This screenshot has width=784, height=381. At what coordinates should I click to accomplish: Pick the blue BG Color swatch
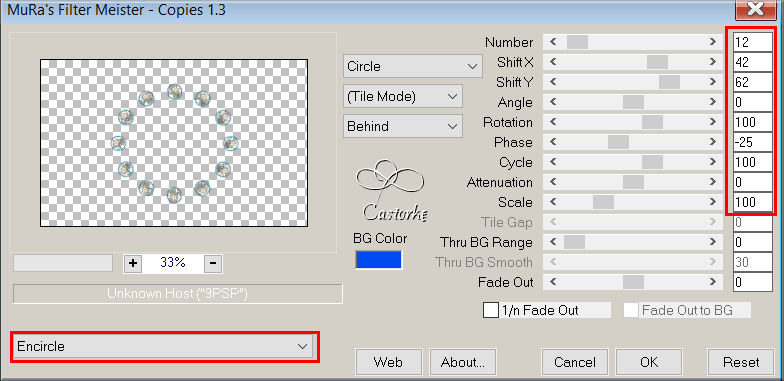pyautogui.click(x=378, y=260)
